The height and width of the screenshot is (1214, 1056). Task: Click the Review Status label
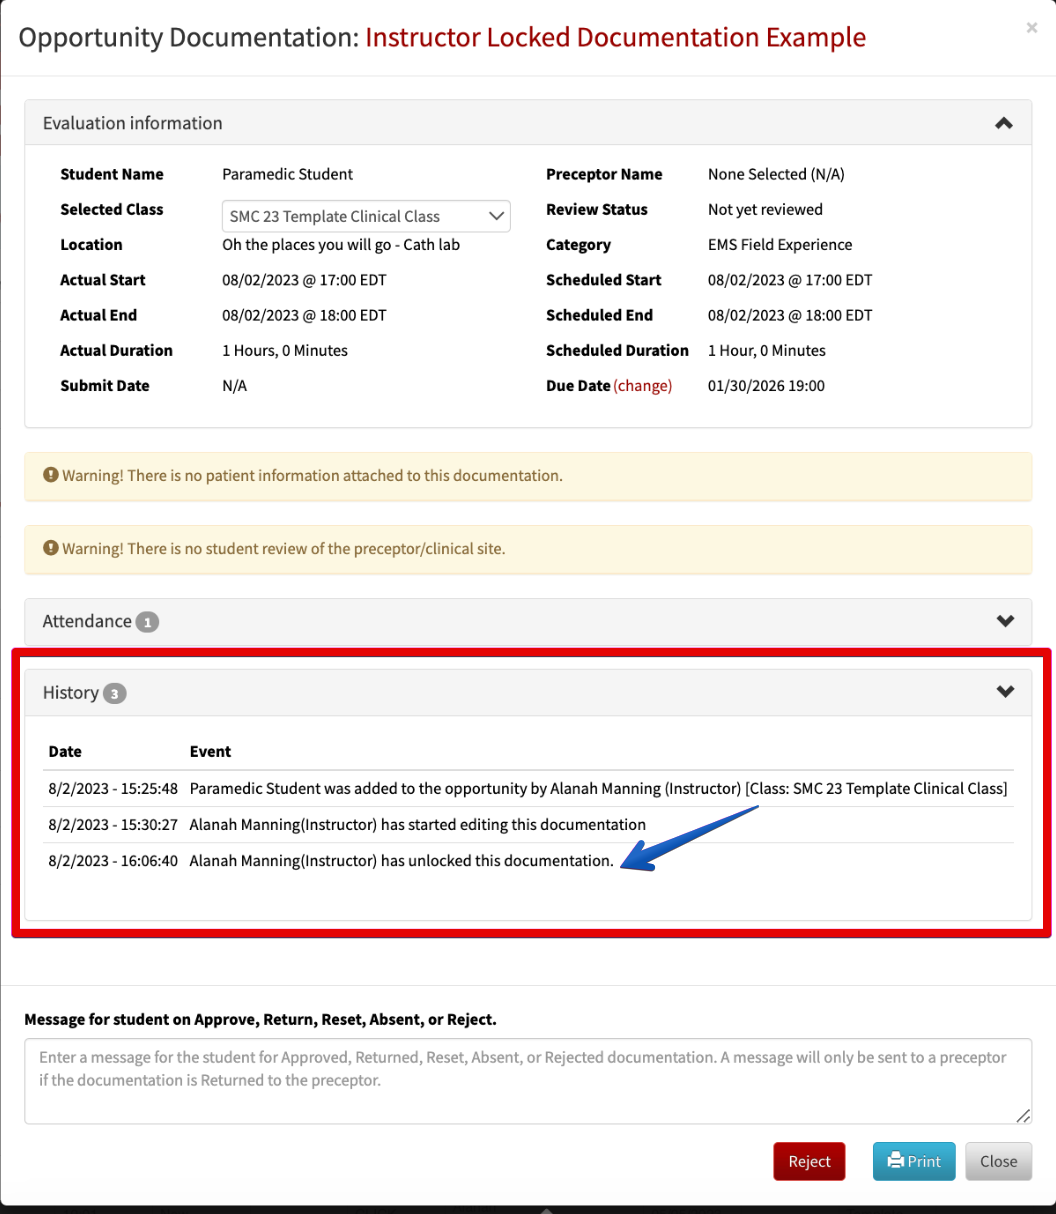tap(597, 209)
